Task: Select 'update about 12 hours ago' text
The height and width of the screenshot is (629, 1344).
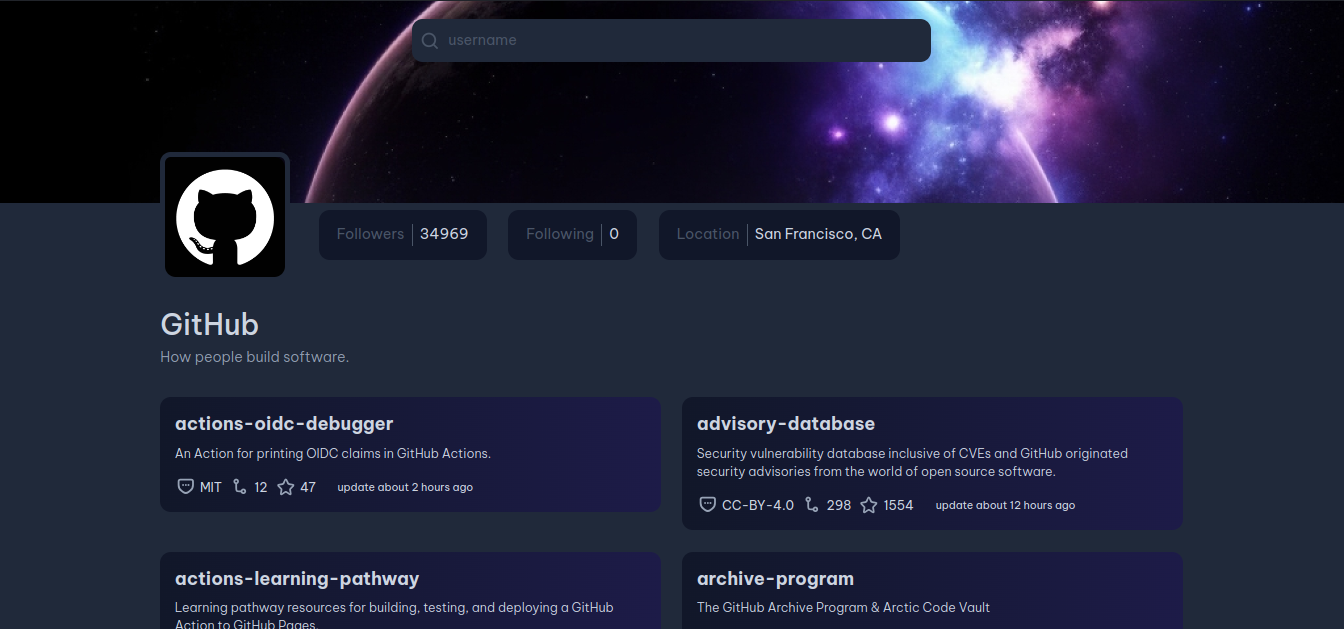Action: 1005,506
